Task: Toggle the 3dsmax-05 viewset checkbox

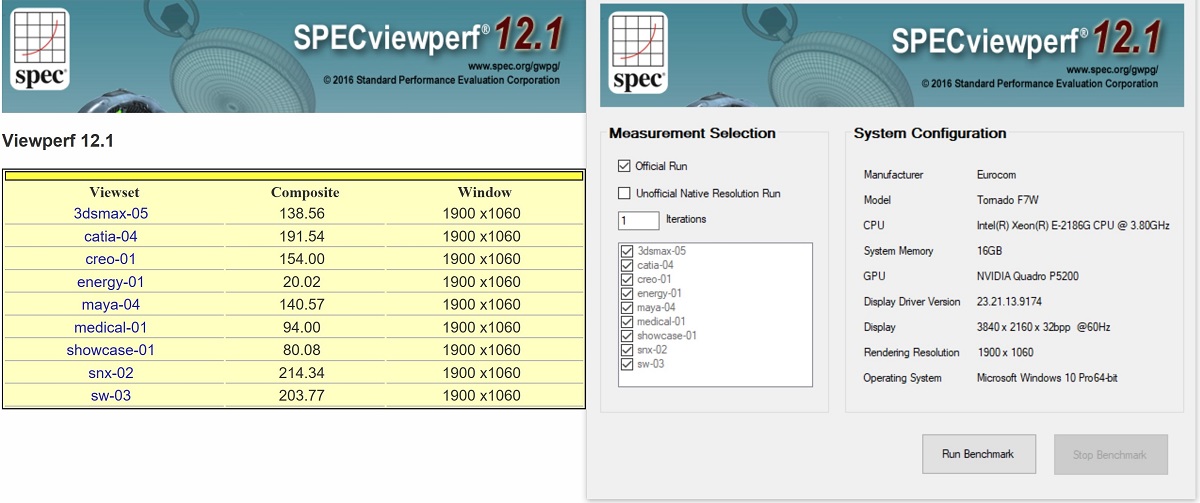Action: [x=627, y=251]
